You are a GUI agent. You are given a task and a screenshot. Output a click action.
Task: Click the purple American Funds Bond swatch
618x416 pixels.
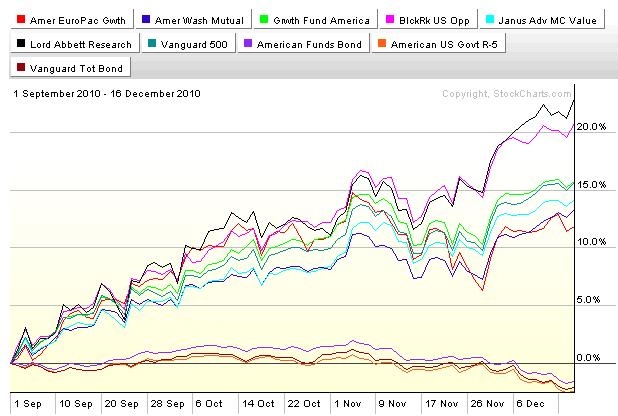point(248,43)
